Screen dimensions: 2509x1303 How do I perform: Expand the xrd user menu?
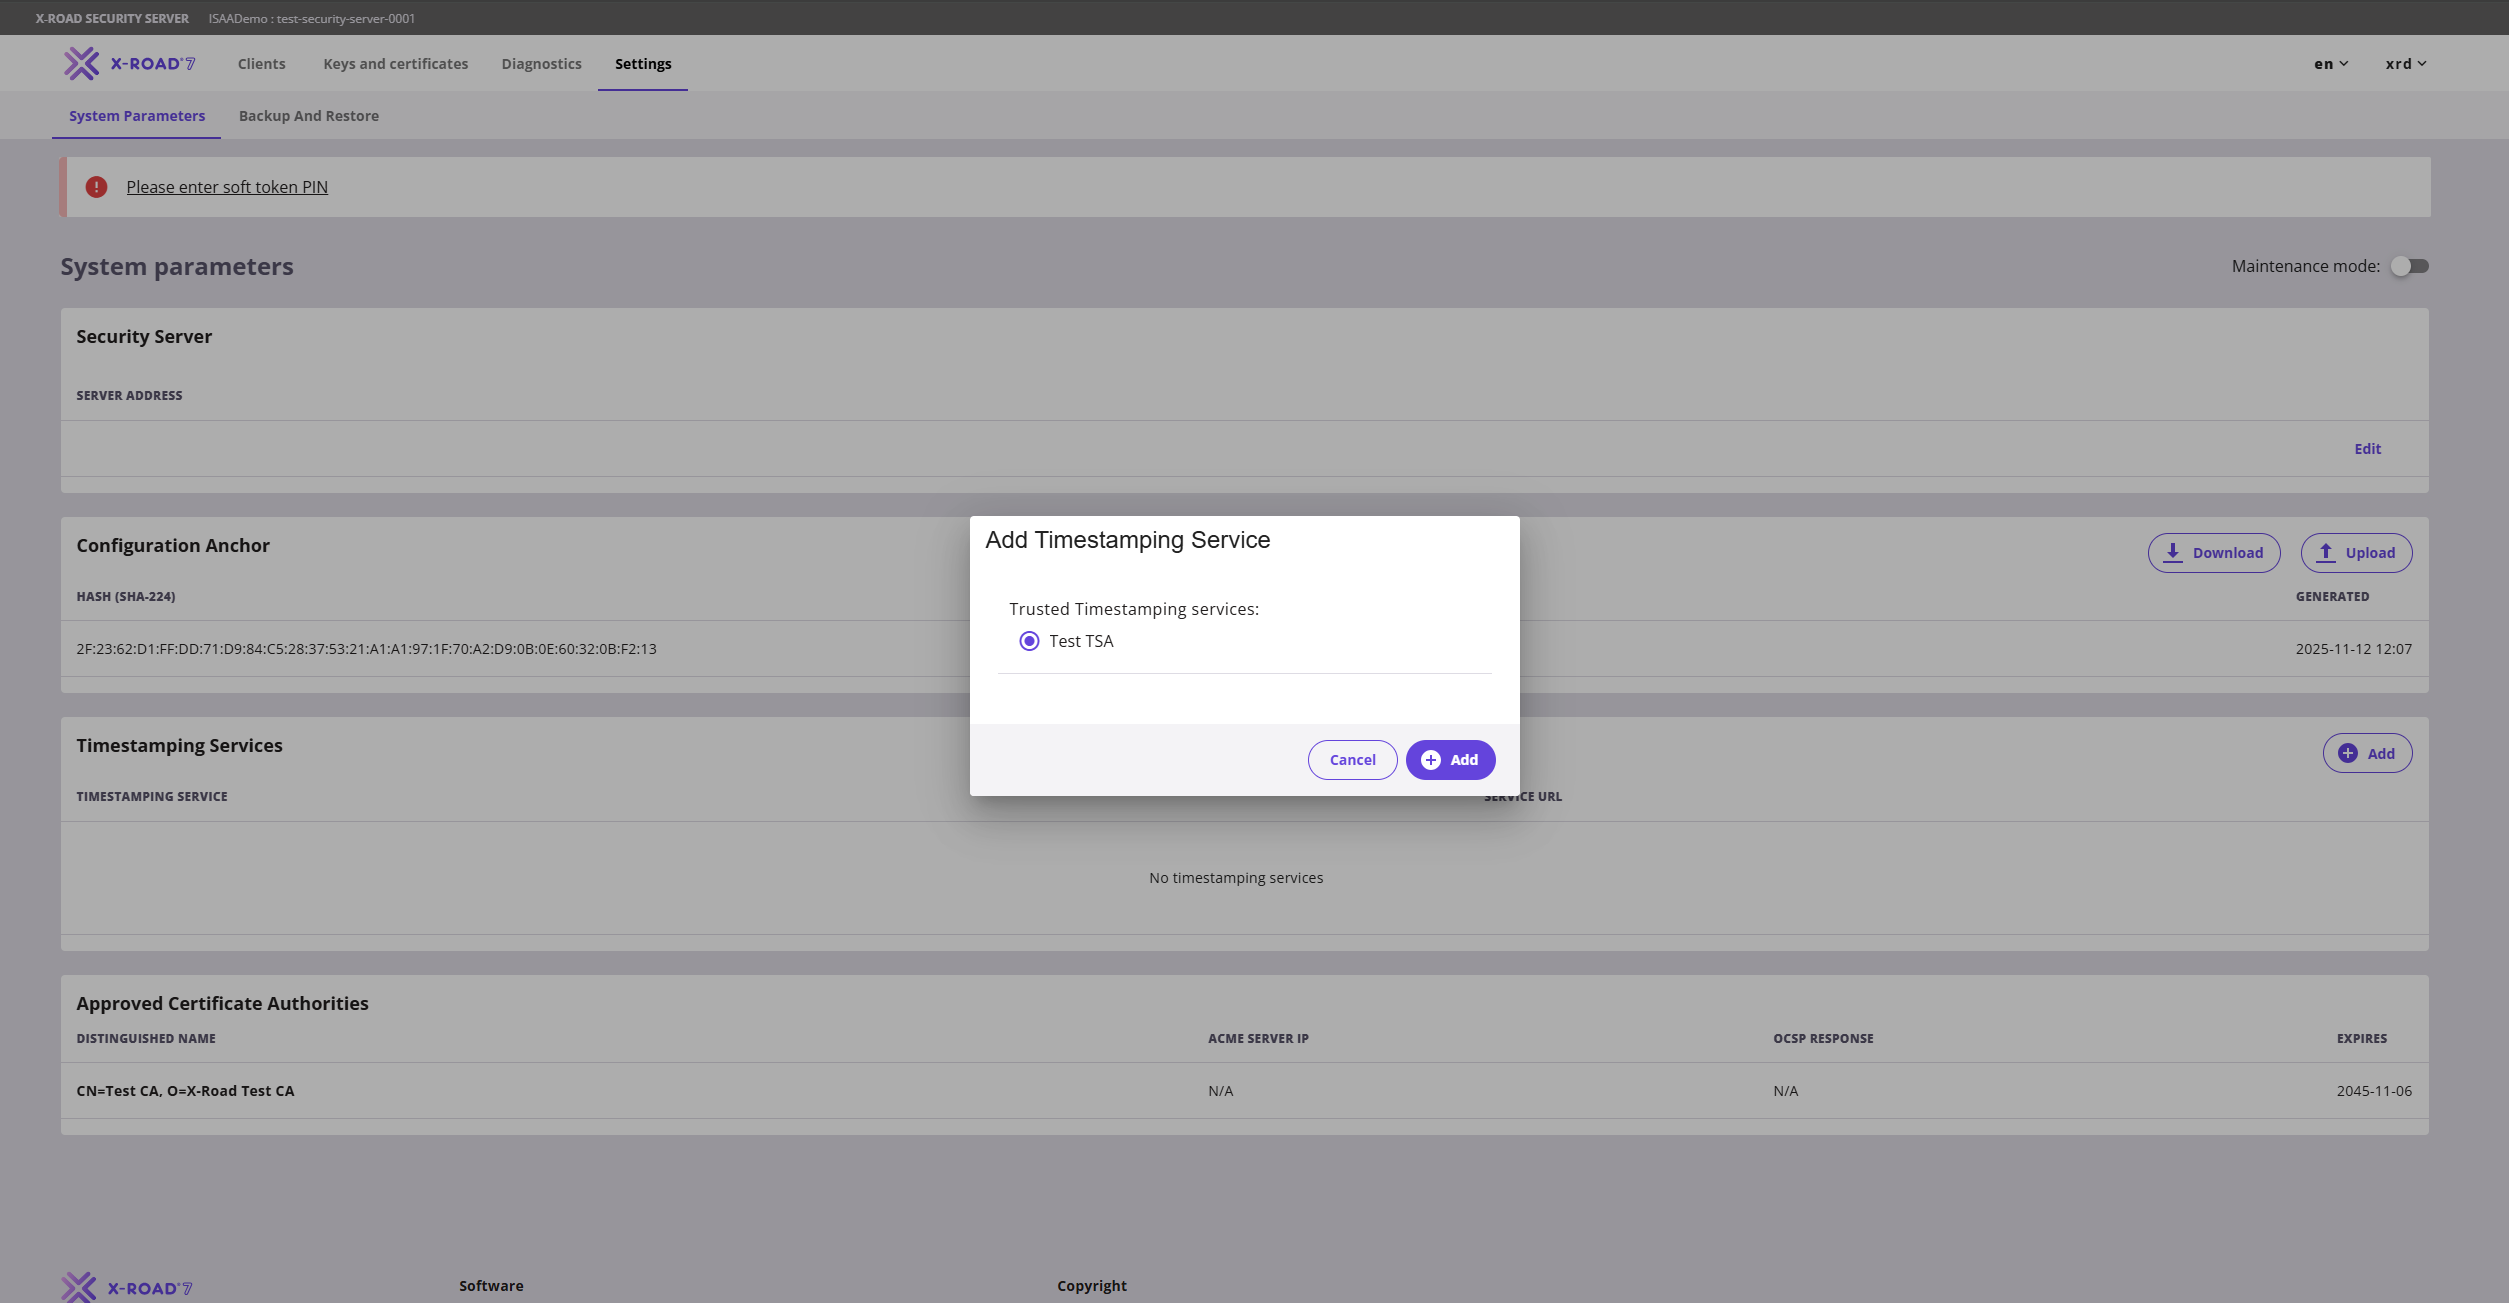coord(2406,64)
